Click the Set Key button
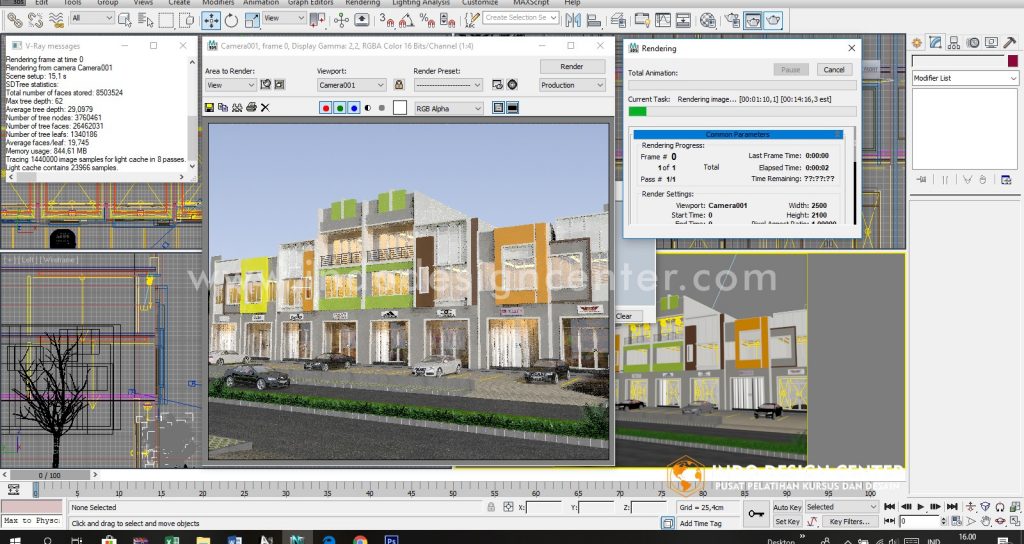The height and width of the screenshot is (544, 1024). 787,522
